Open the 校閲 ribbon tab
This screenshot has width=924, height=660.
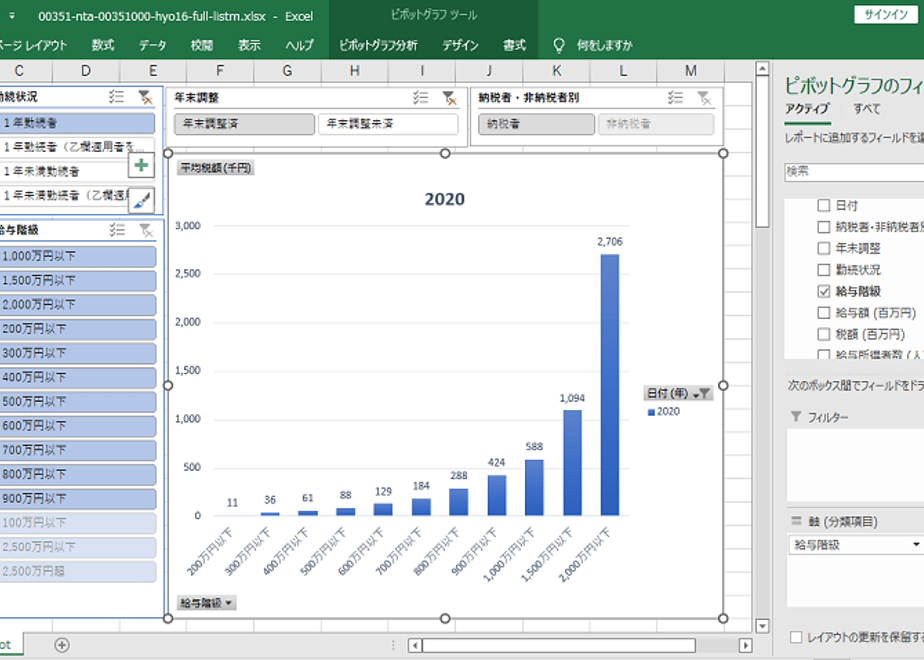[x=202, y=45]
